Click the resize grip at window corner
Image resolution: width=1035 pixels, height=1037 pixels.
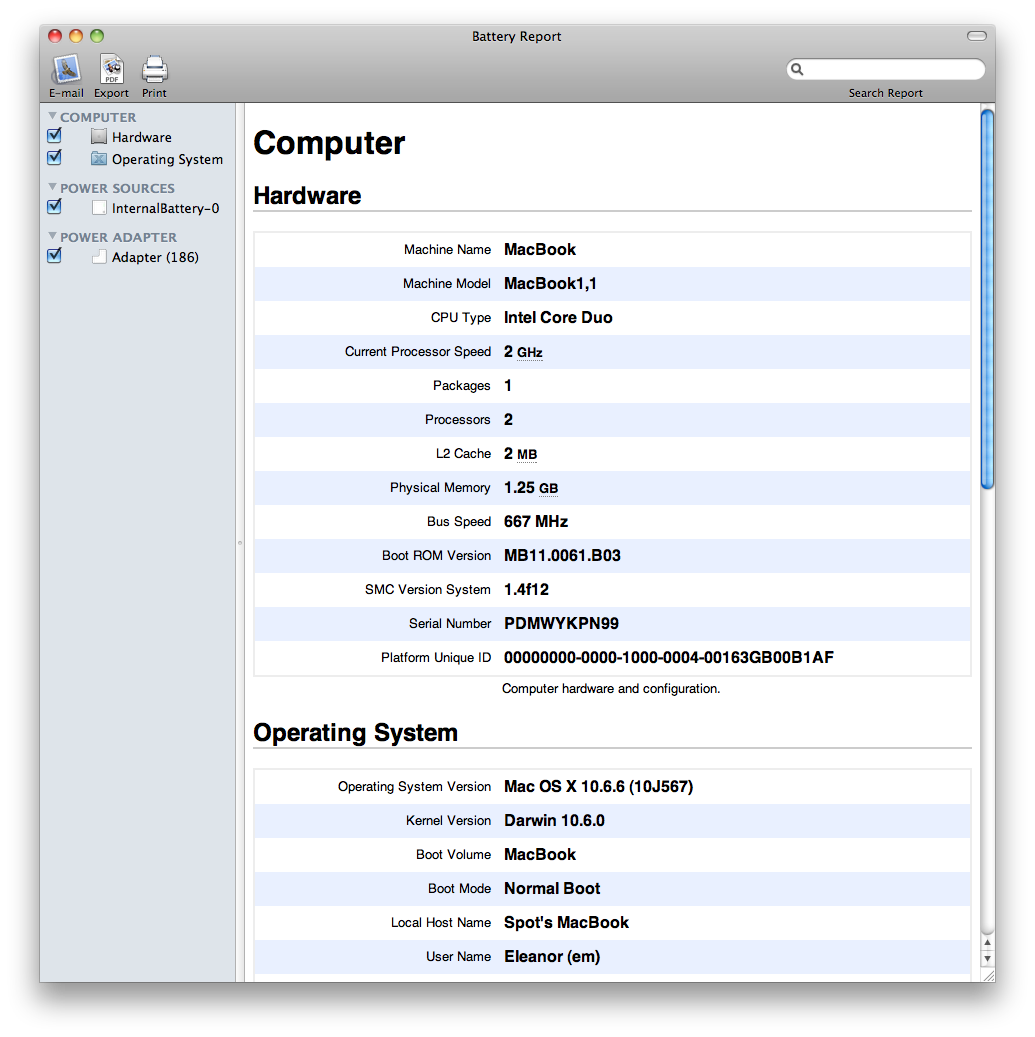click(988, 975)
